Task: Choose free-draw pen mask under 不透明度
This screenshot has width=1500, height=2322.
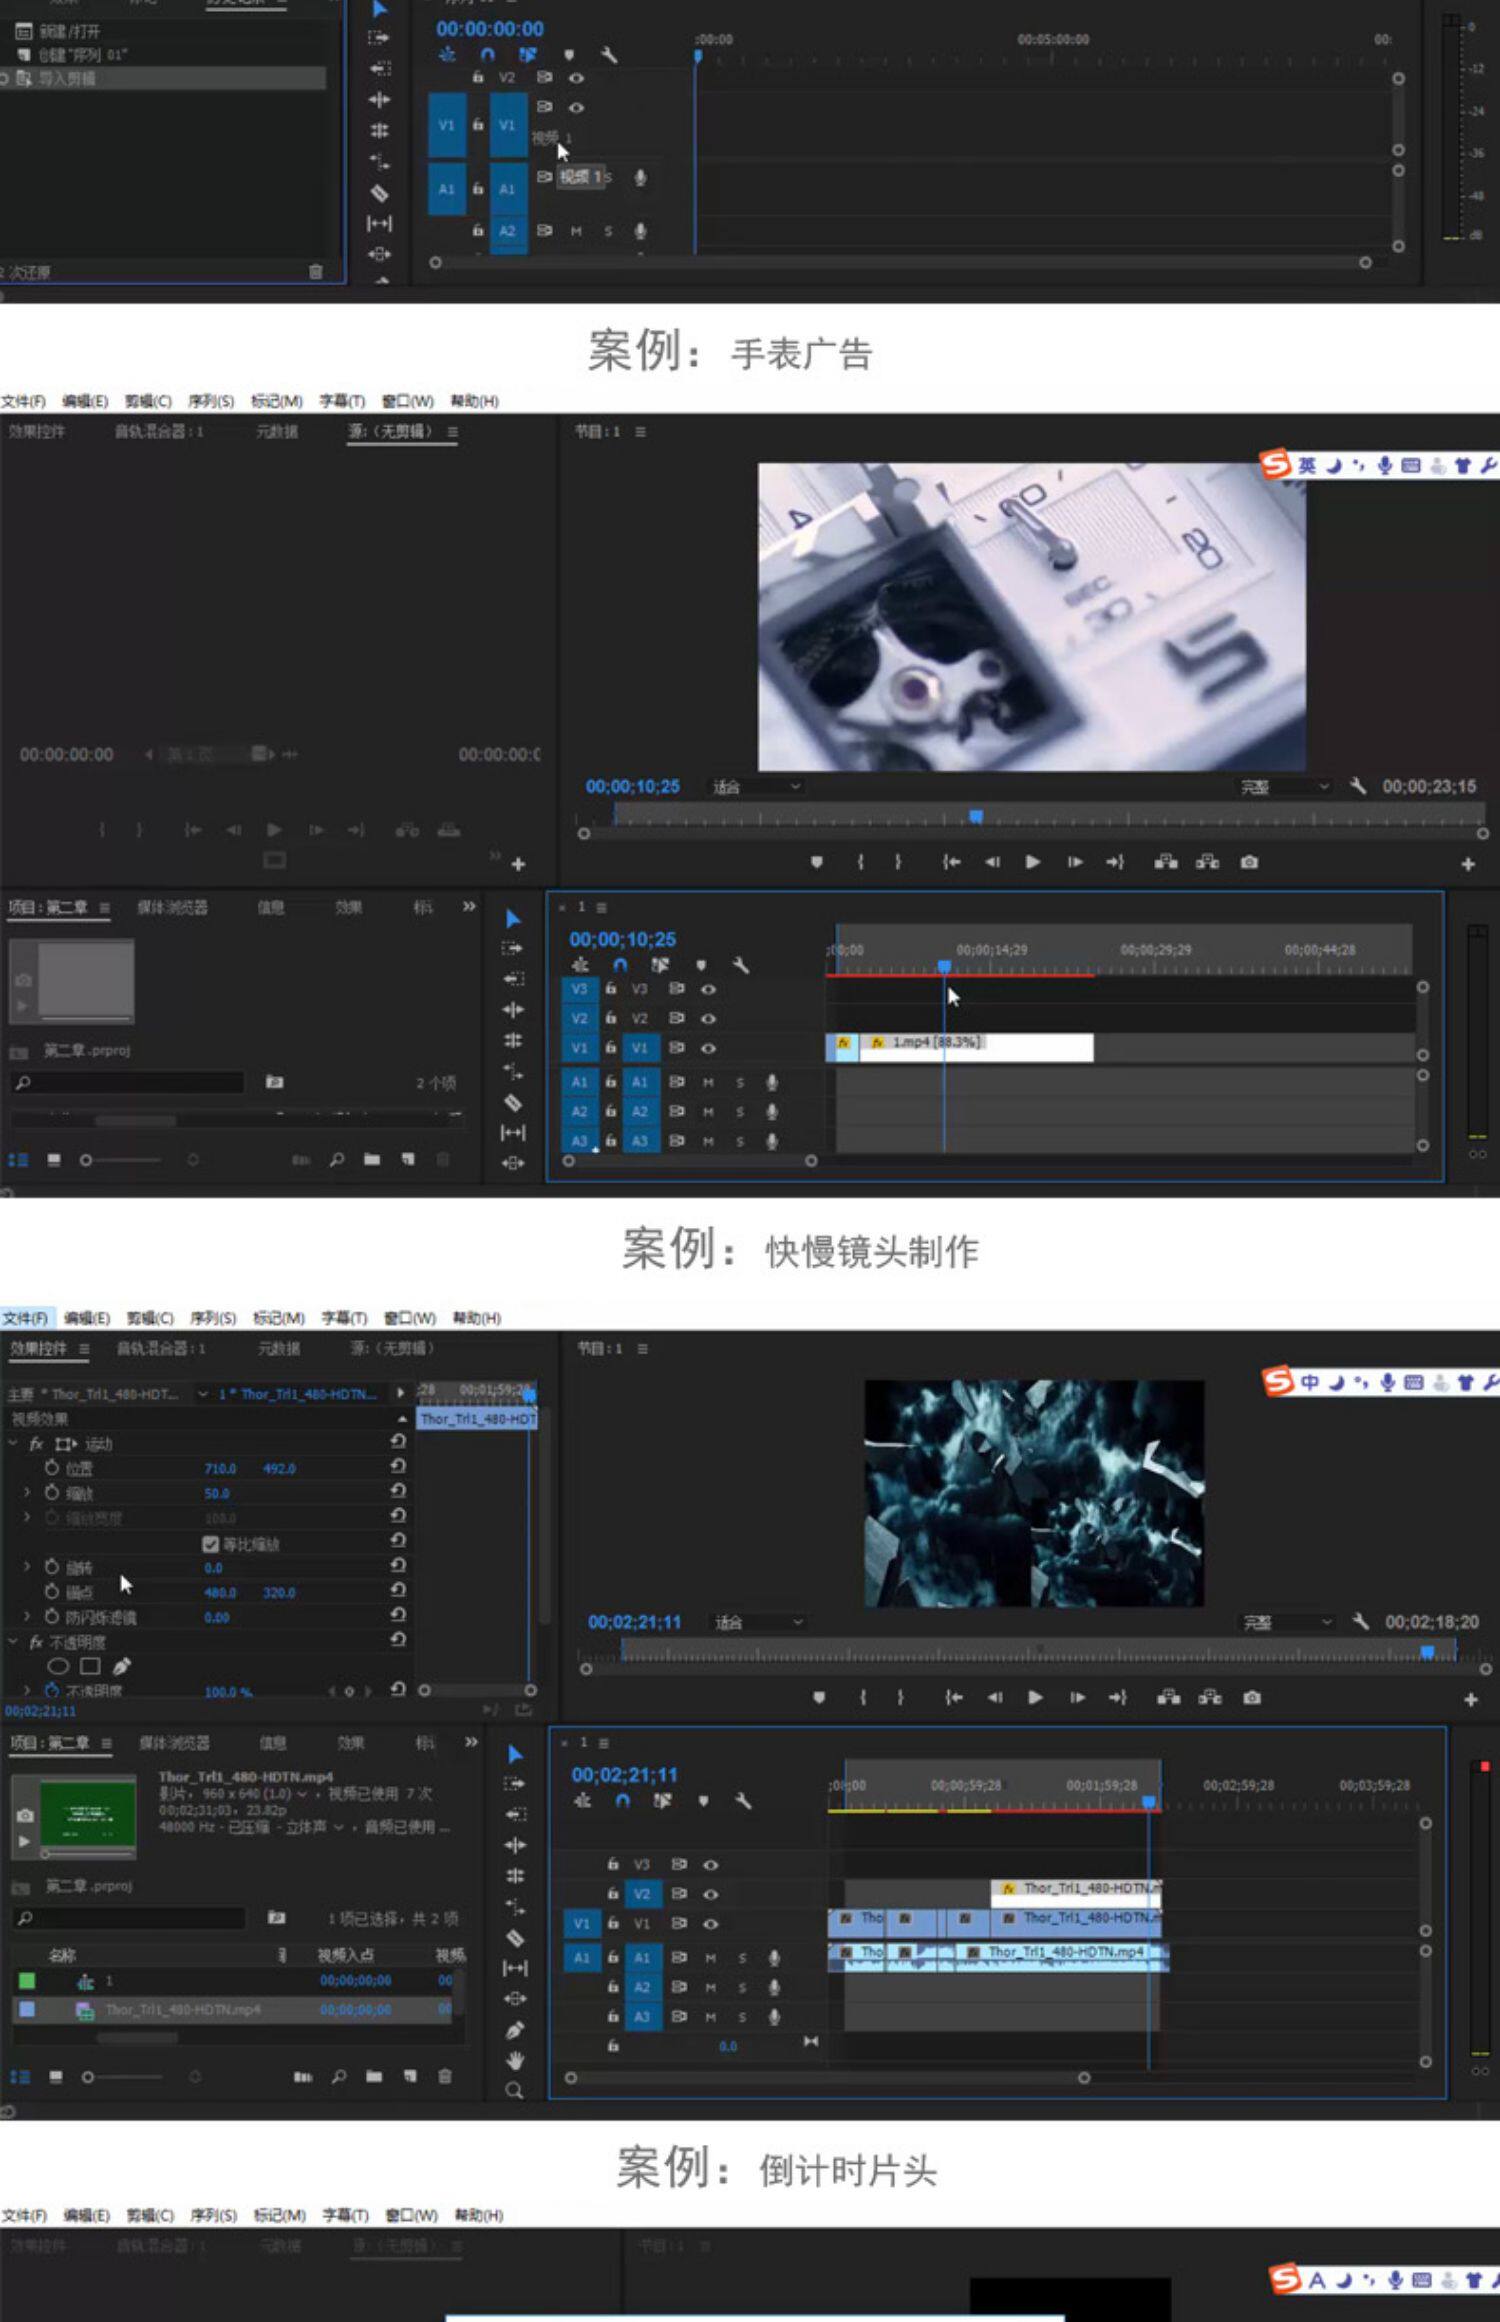Action: tap(122, 1666)
